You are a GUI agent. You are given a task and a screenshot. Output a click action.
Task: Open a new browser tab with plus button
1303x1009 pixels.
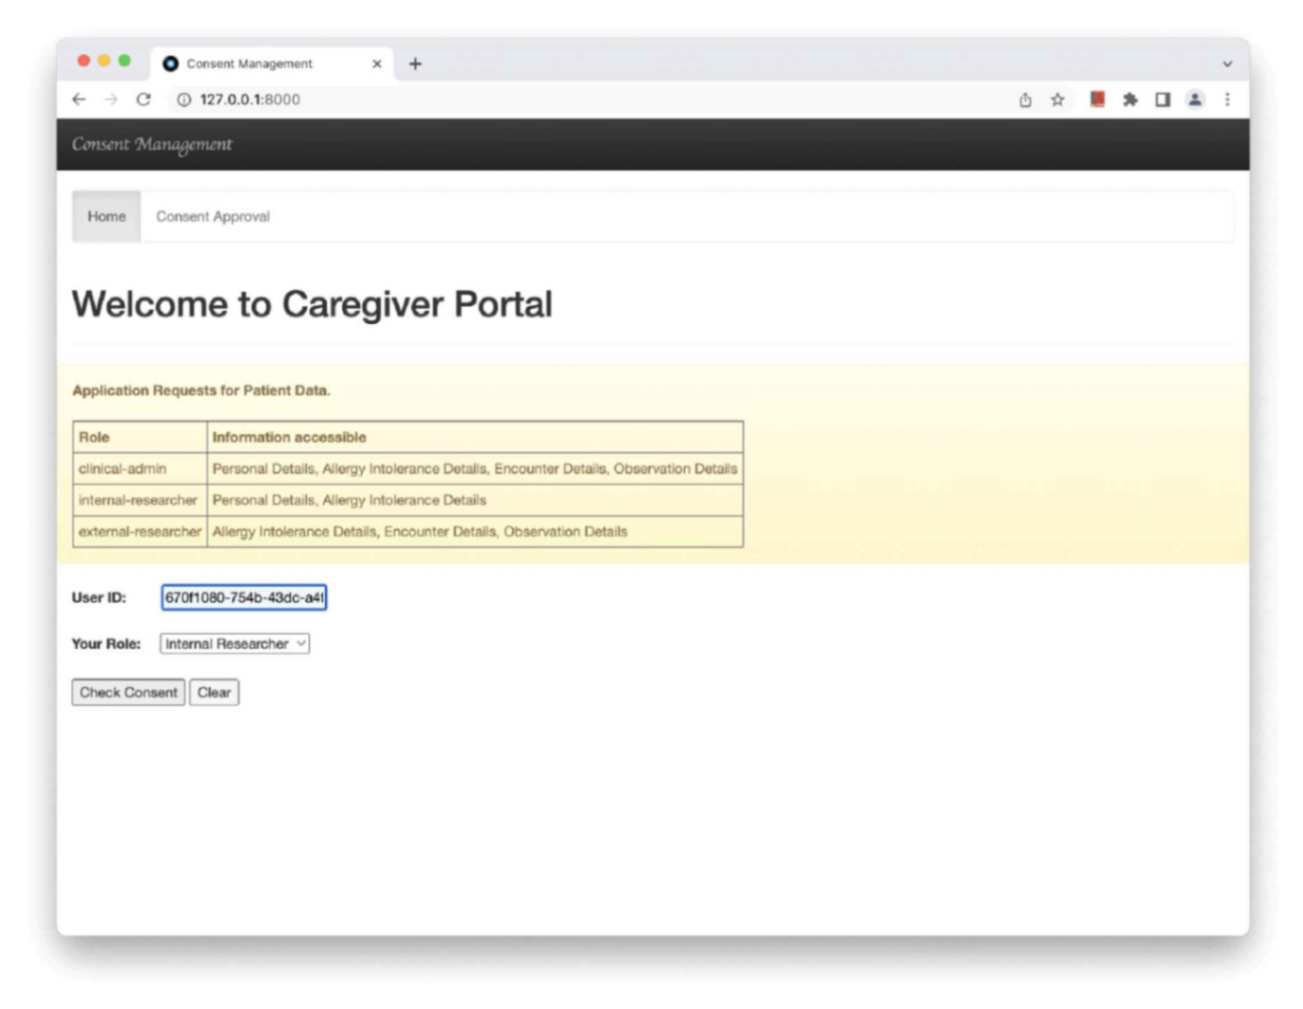(415, 63)
